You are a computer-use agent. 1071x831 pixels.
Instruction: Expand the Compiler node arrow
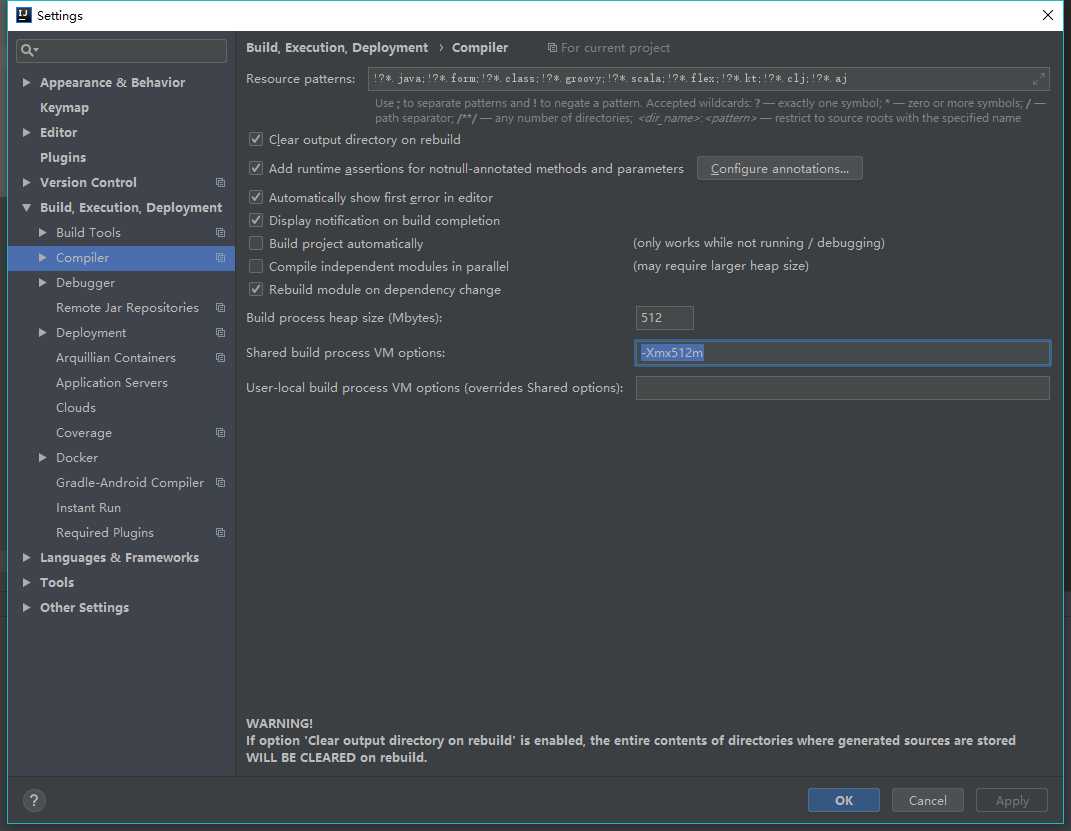pos(42,257)
